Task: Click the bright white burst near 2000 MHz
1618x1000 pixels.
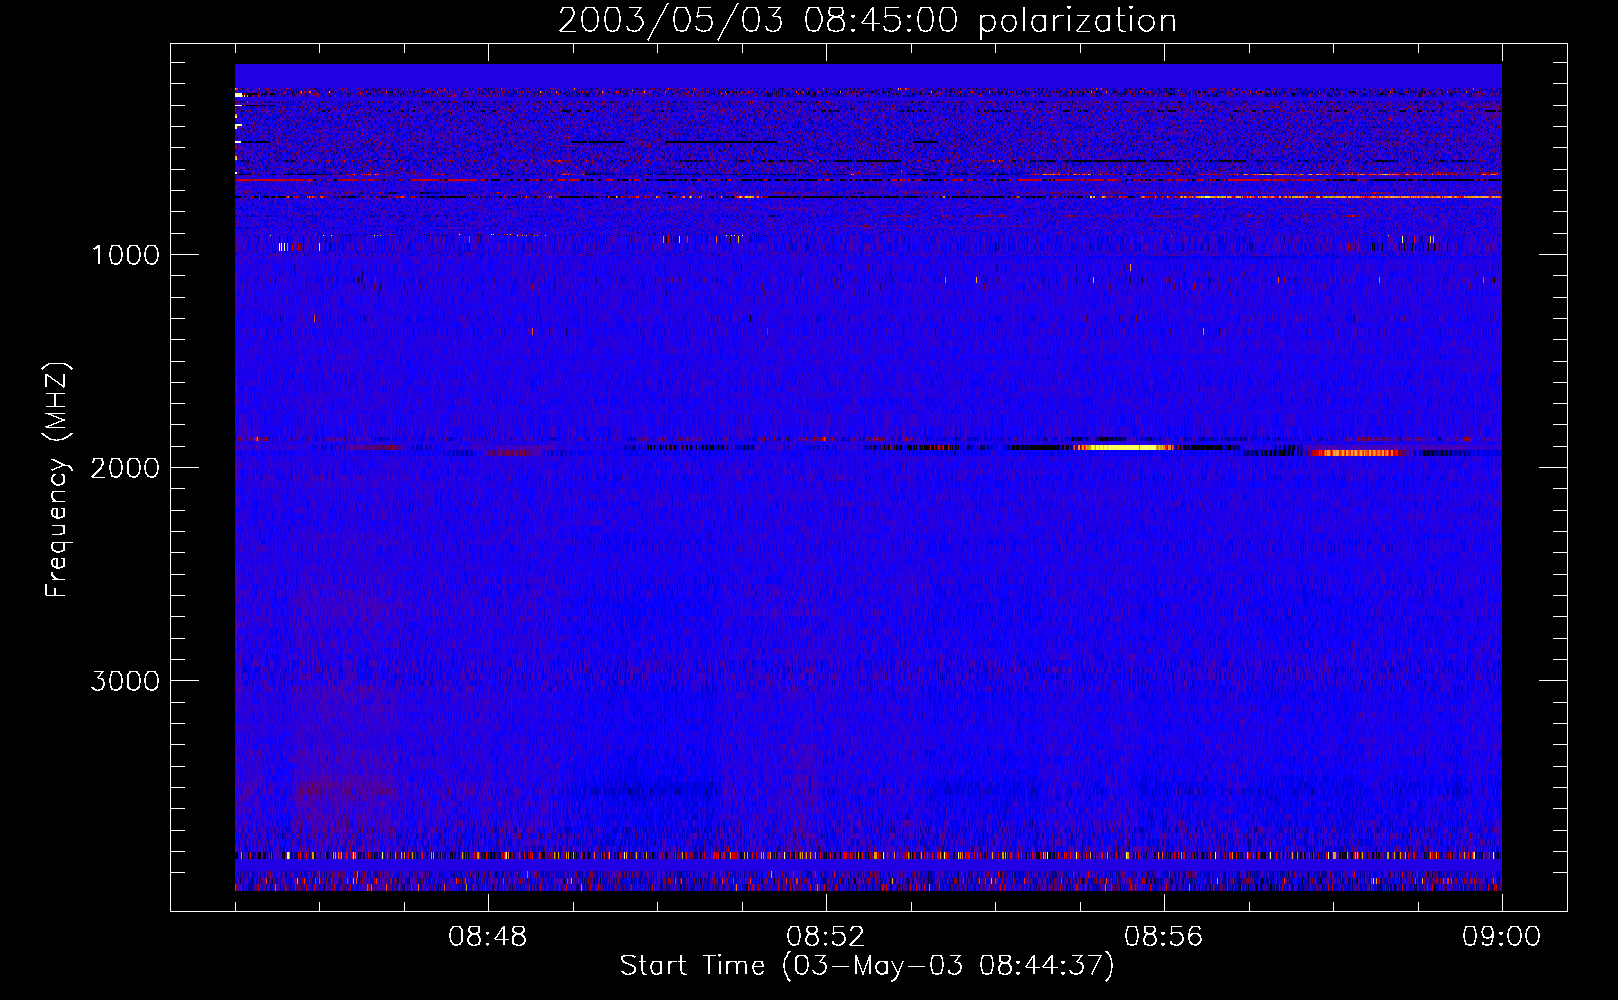Action: [x=1125, y=447]
